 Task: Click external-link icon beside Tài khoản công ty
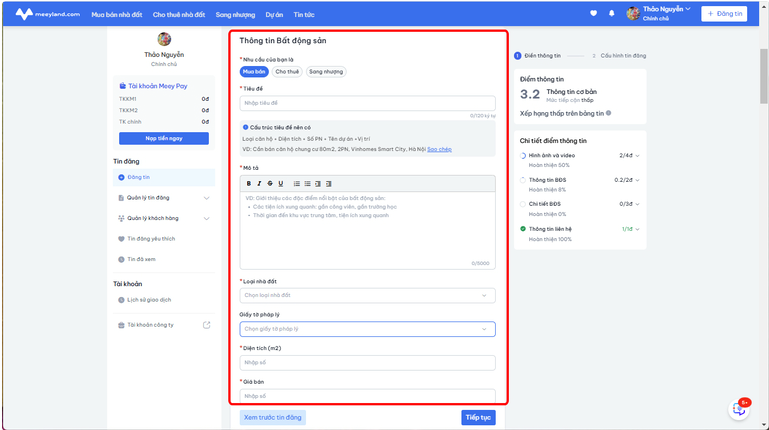(206, 325)
